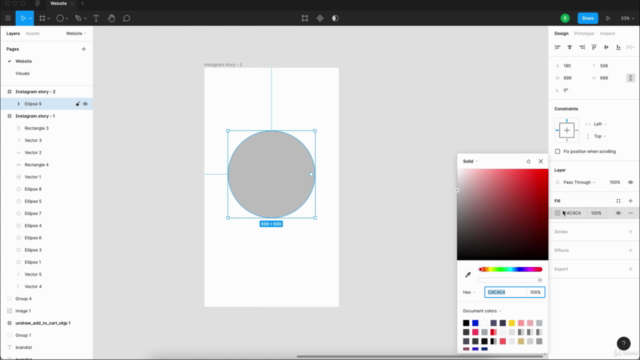
Task: Click Align vertical centers icon
Action: (606, 47)
